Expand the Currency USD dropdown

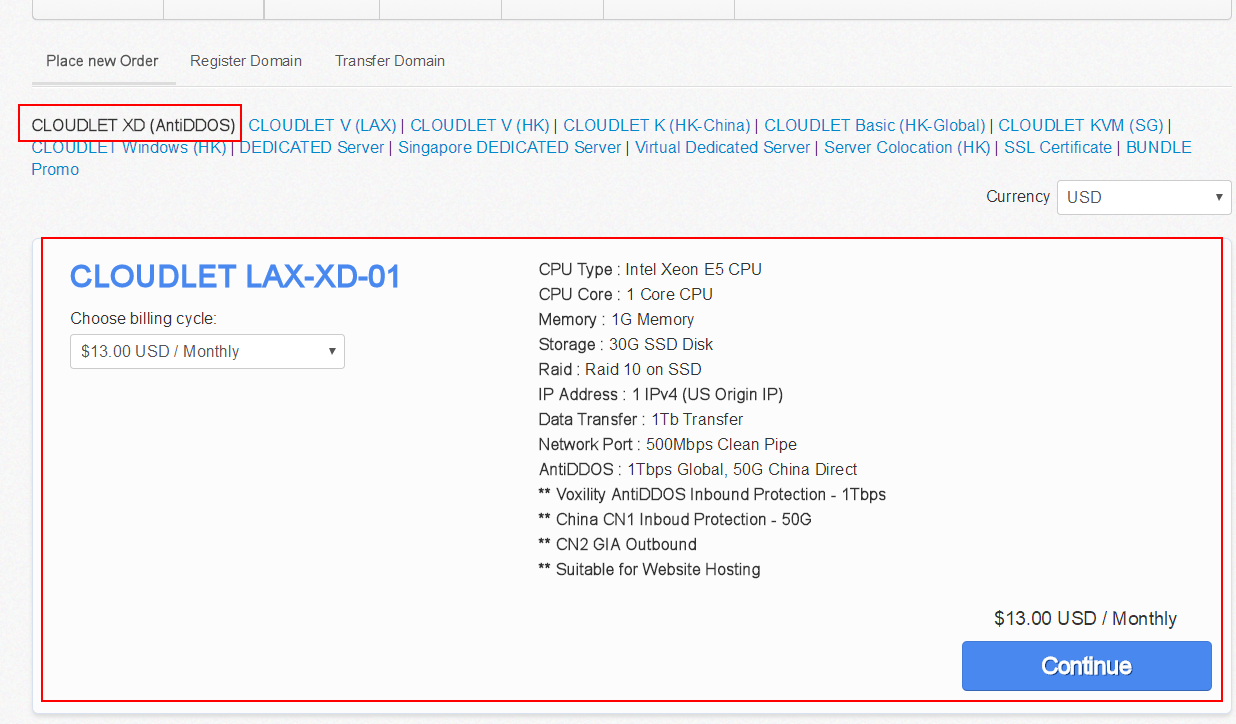(1144, 197)
